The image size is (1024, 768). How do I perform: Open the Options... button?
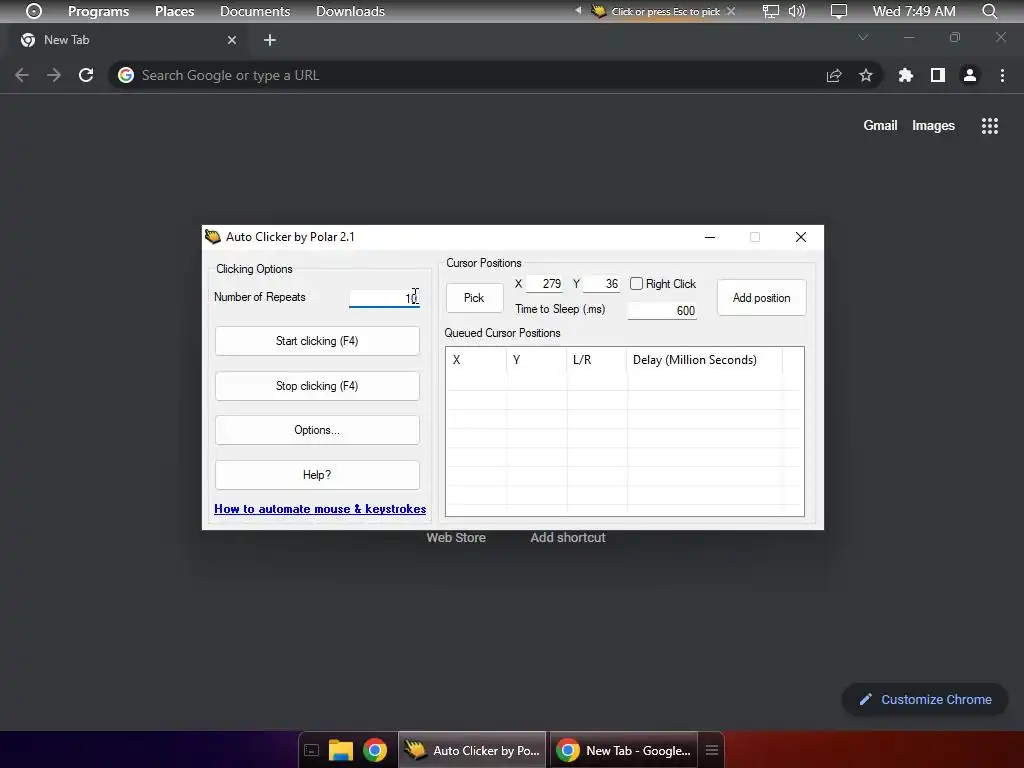(317, 430)
